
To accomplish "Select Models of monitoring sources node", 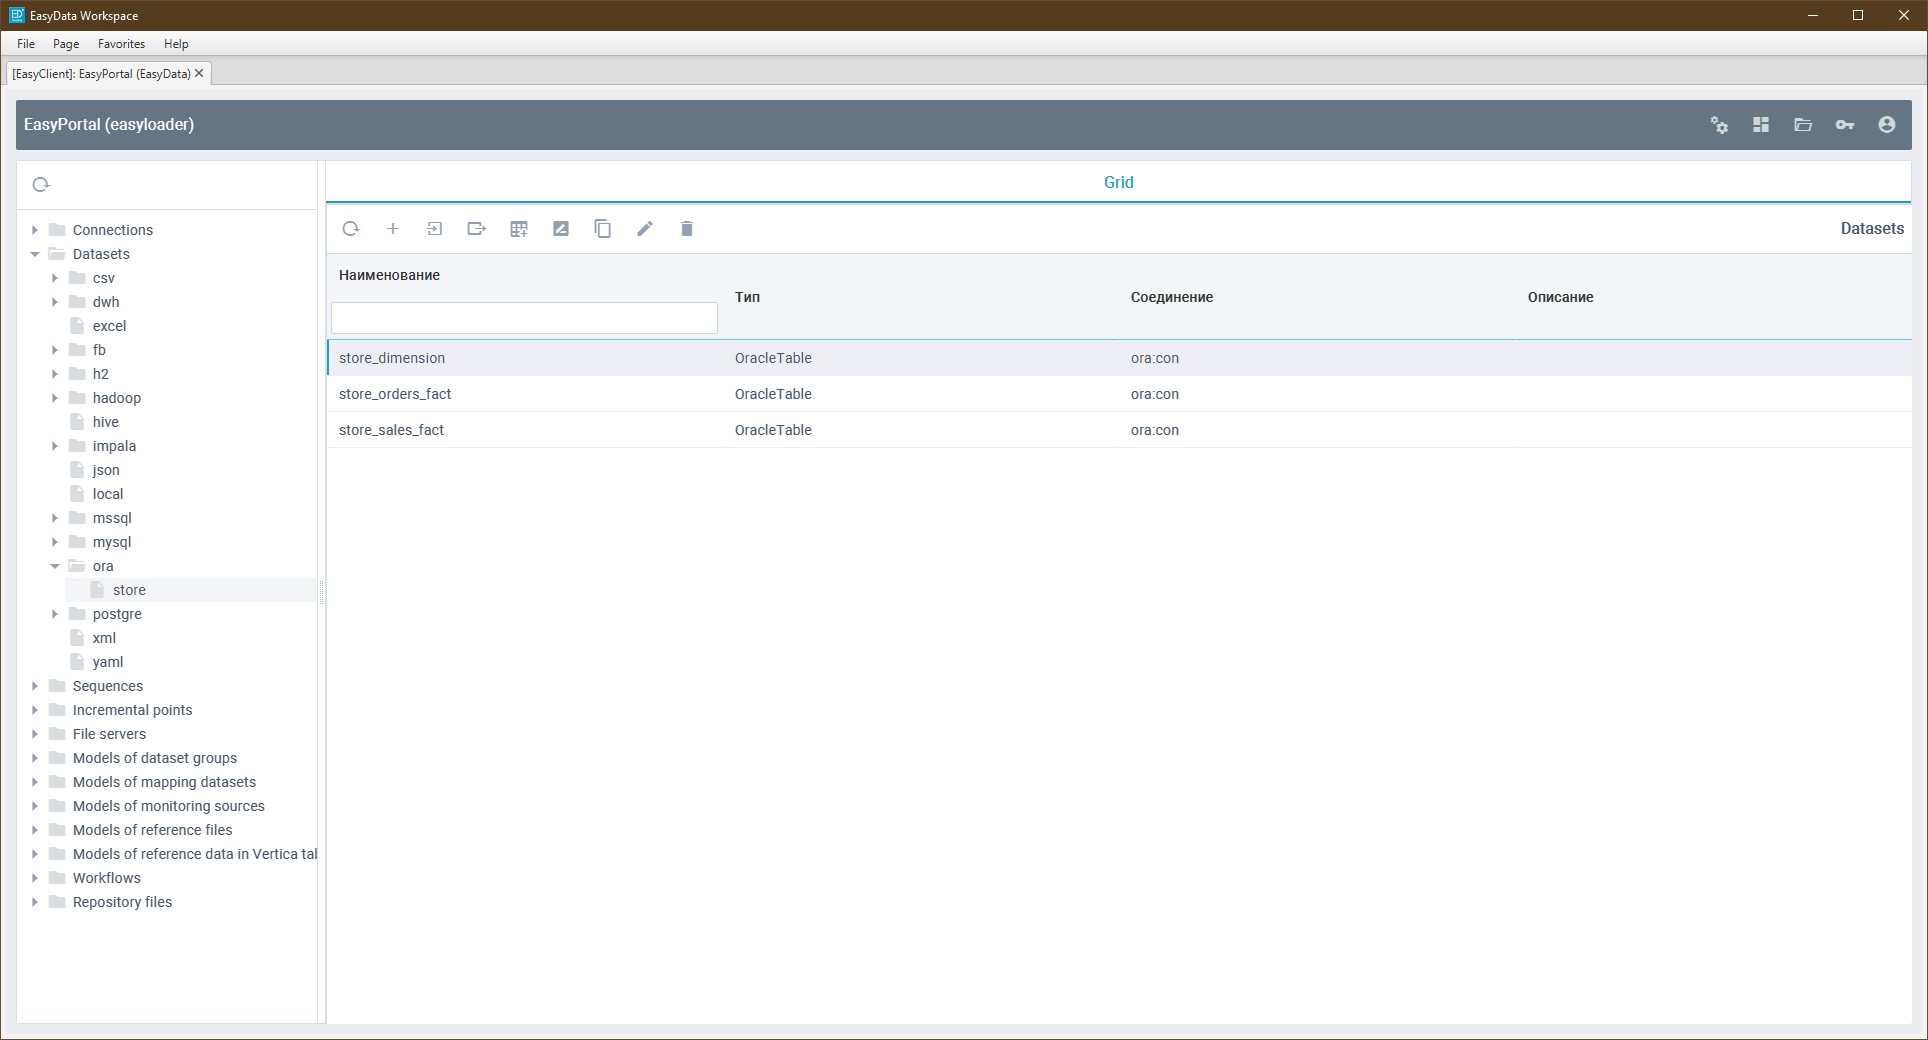I will (169, 806).
